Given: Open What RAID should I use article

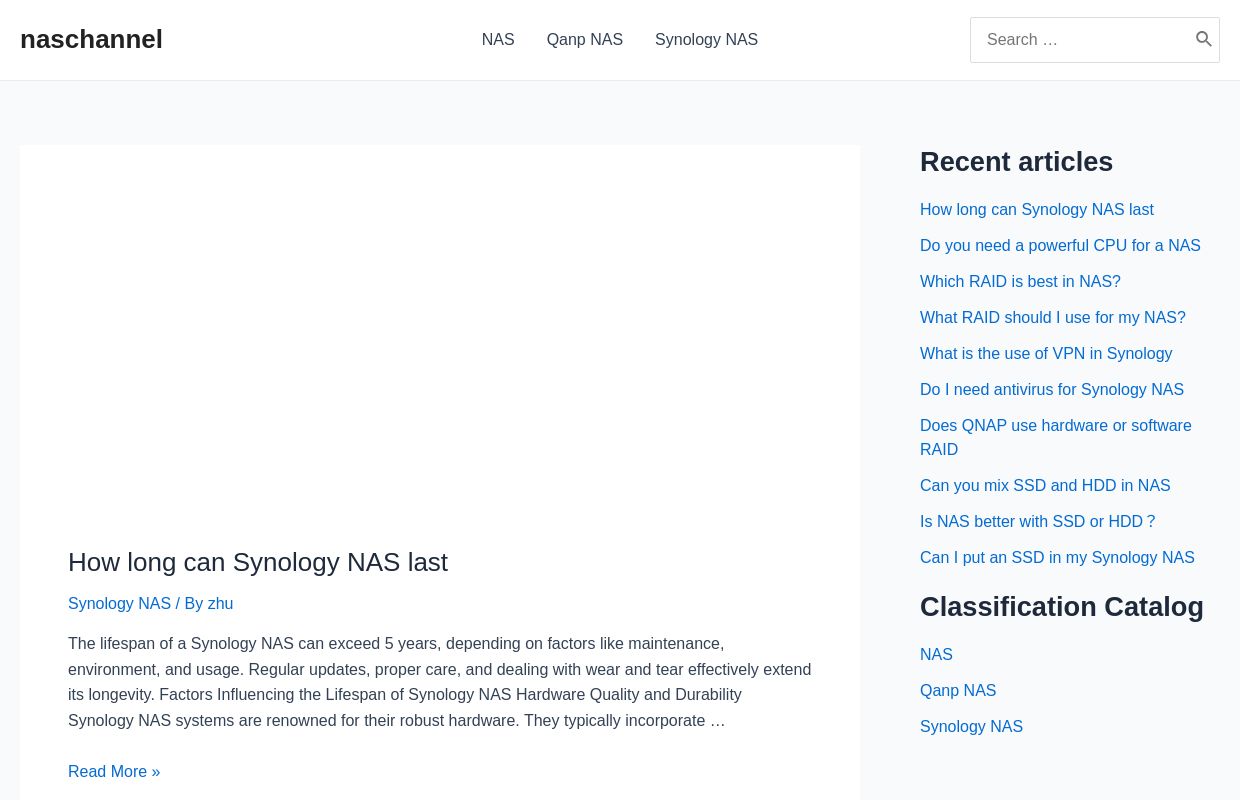Looking at the screenshot, I should tap(1052, 318).
